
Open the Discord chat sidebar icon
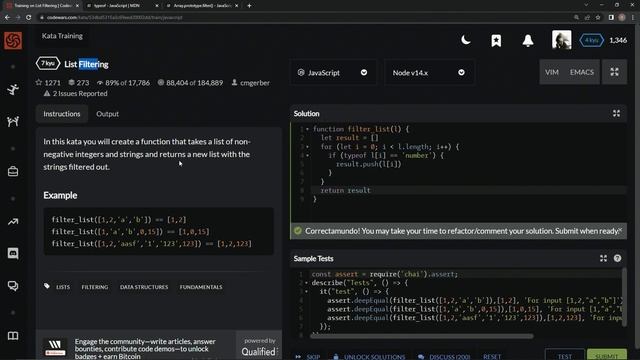pyautogui.click(x=13, y=253)
